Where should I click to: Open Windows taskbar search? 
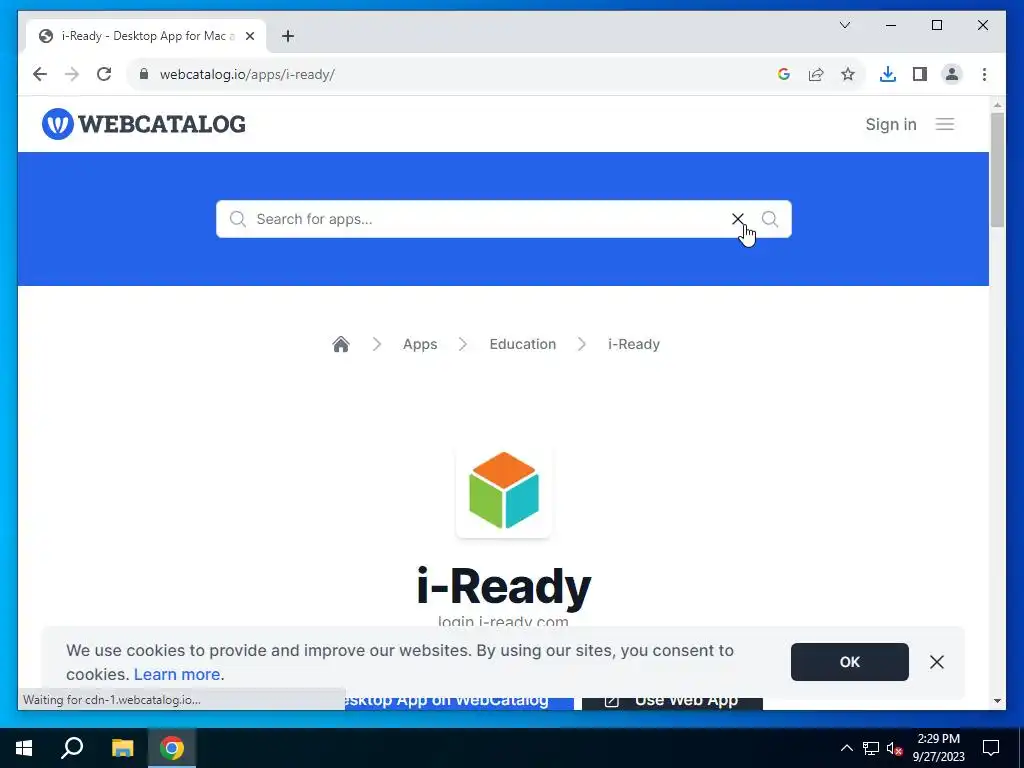click(72, 748)
